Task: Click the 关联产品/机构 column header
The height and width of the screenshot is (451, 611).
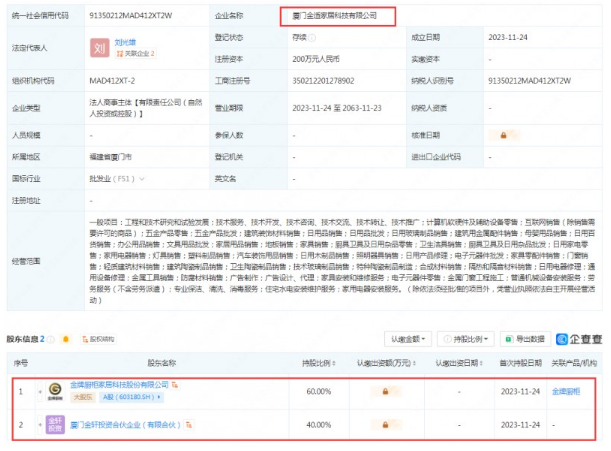Action: (x=574, y=363)
